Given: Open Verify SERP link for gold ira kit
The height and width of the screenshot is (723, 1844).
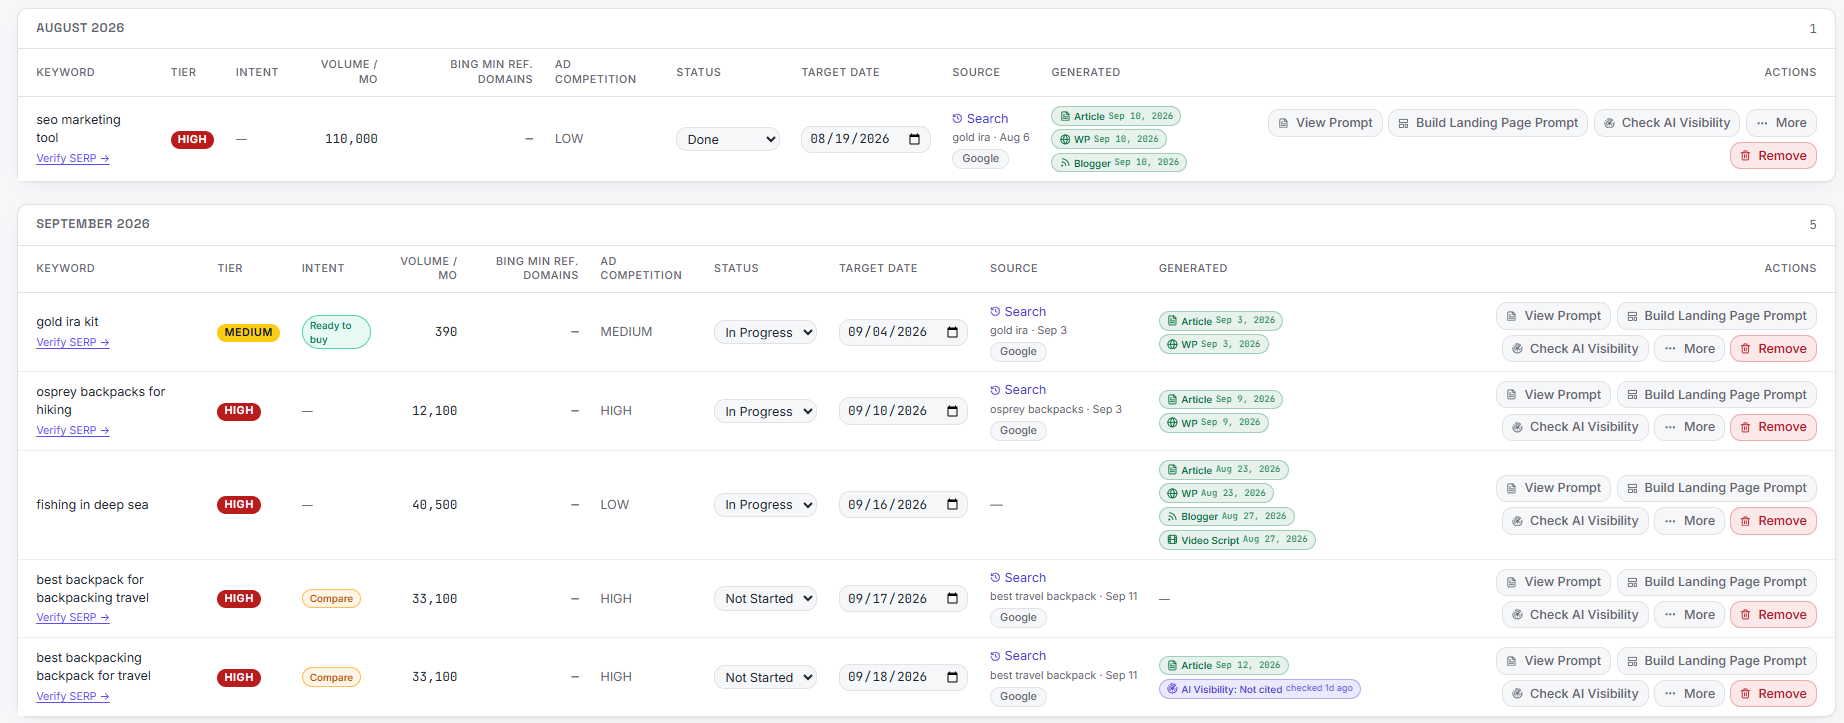Looking at the screenshot, I should tap(73, 342).
